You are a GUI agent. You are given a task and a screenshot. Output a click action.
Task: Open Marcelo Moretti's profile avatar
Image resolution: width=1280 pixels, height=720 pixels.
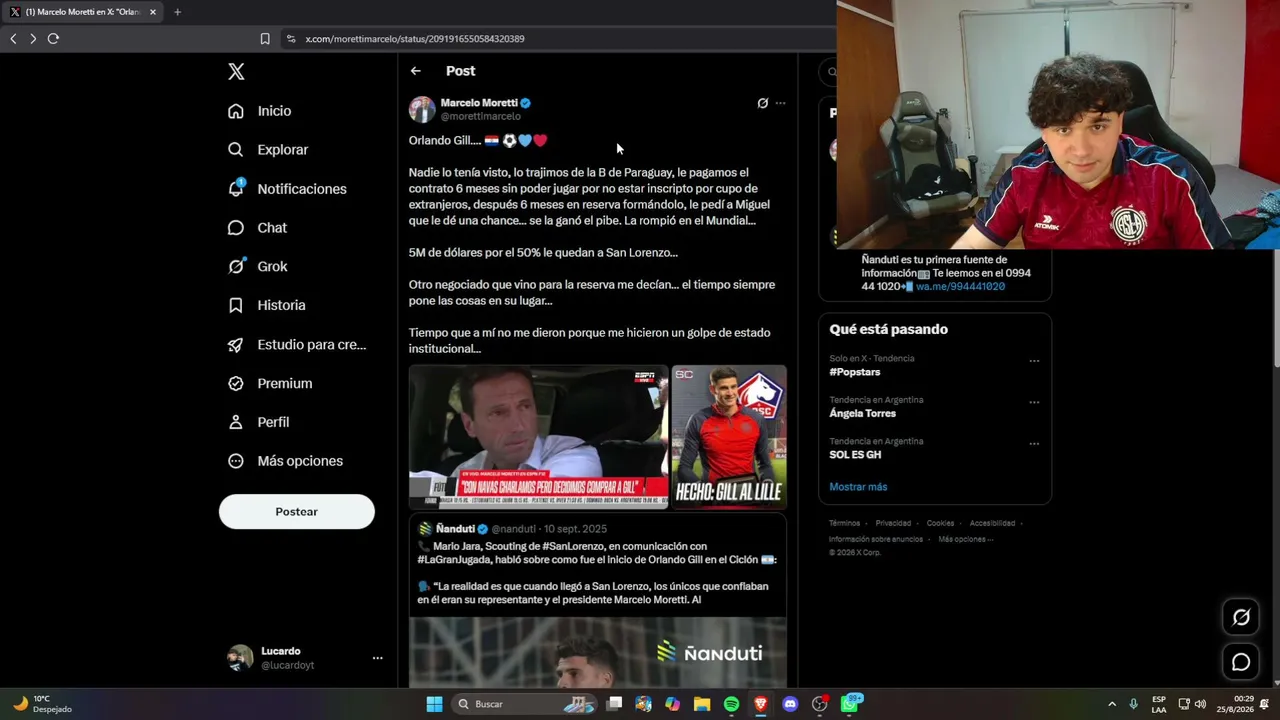click(422, 109)
